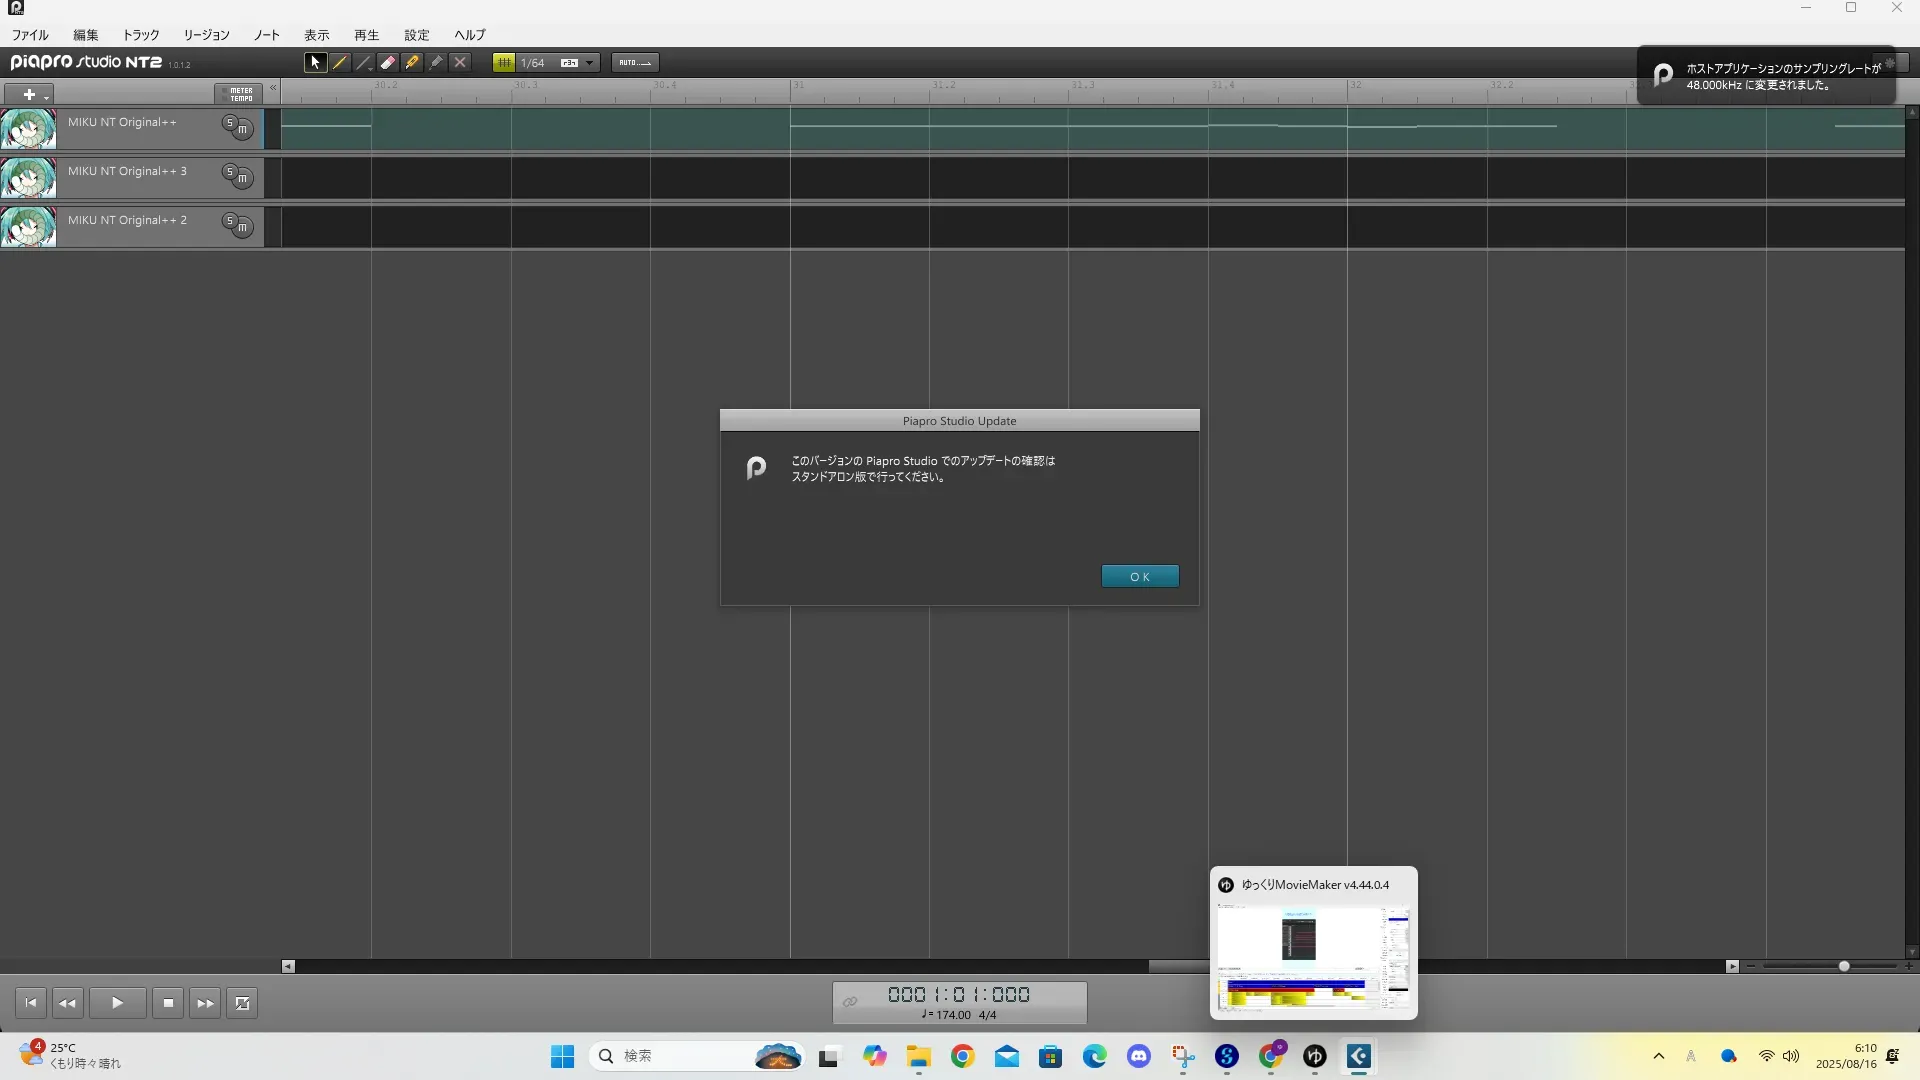Click the grey glue tool icon
This screenshot has width=1920, height=1080.
pos(436,62)
